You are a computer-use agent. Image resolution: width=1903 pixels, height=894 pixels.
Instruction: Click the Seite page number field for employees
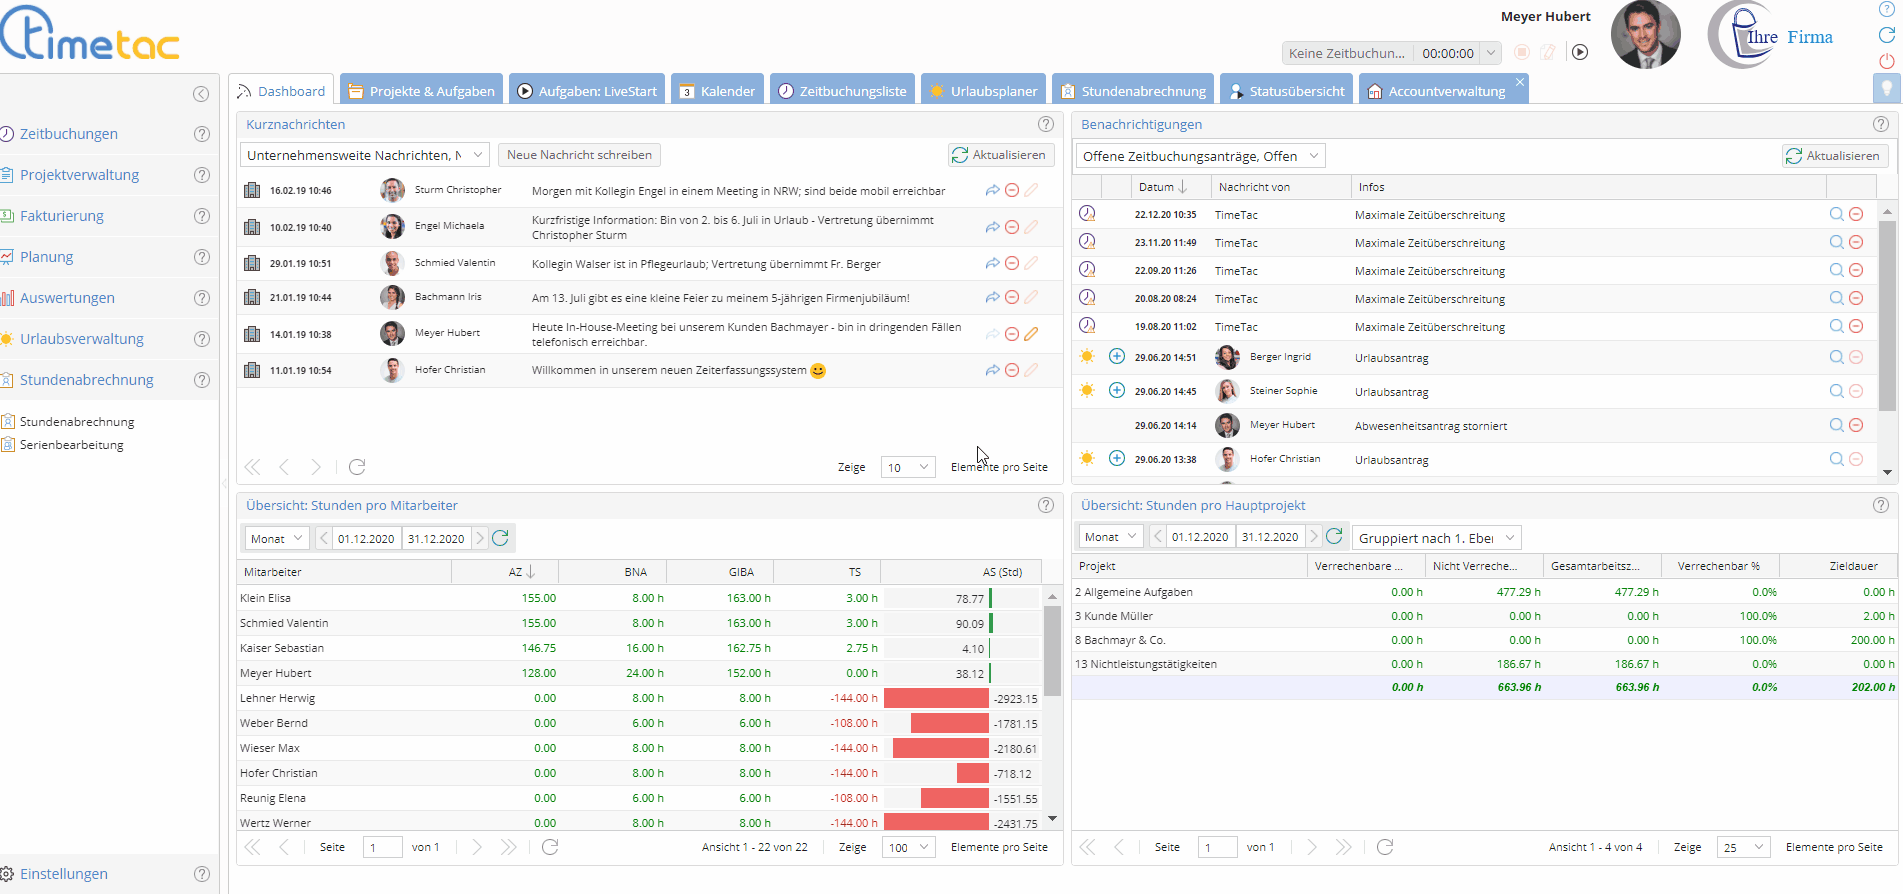pos(382,848)
